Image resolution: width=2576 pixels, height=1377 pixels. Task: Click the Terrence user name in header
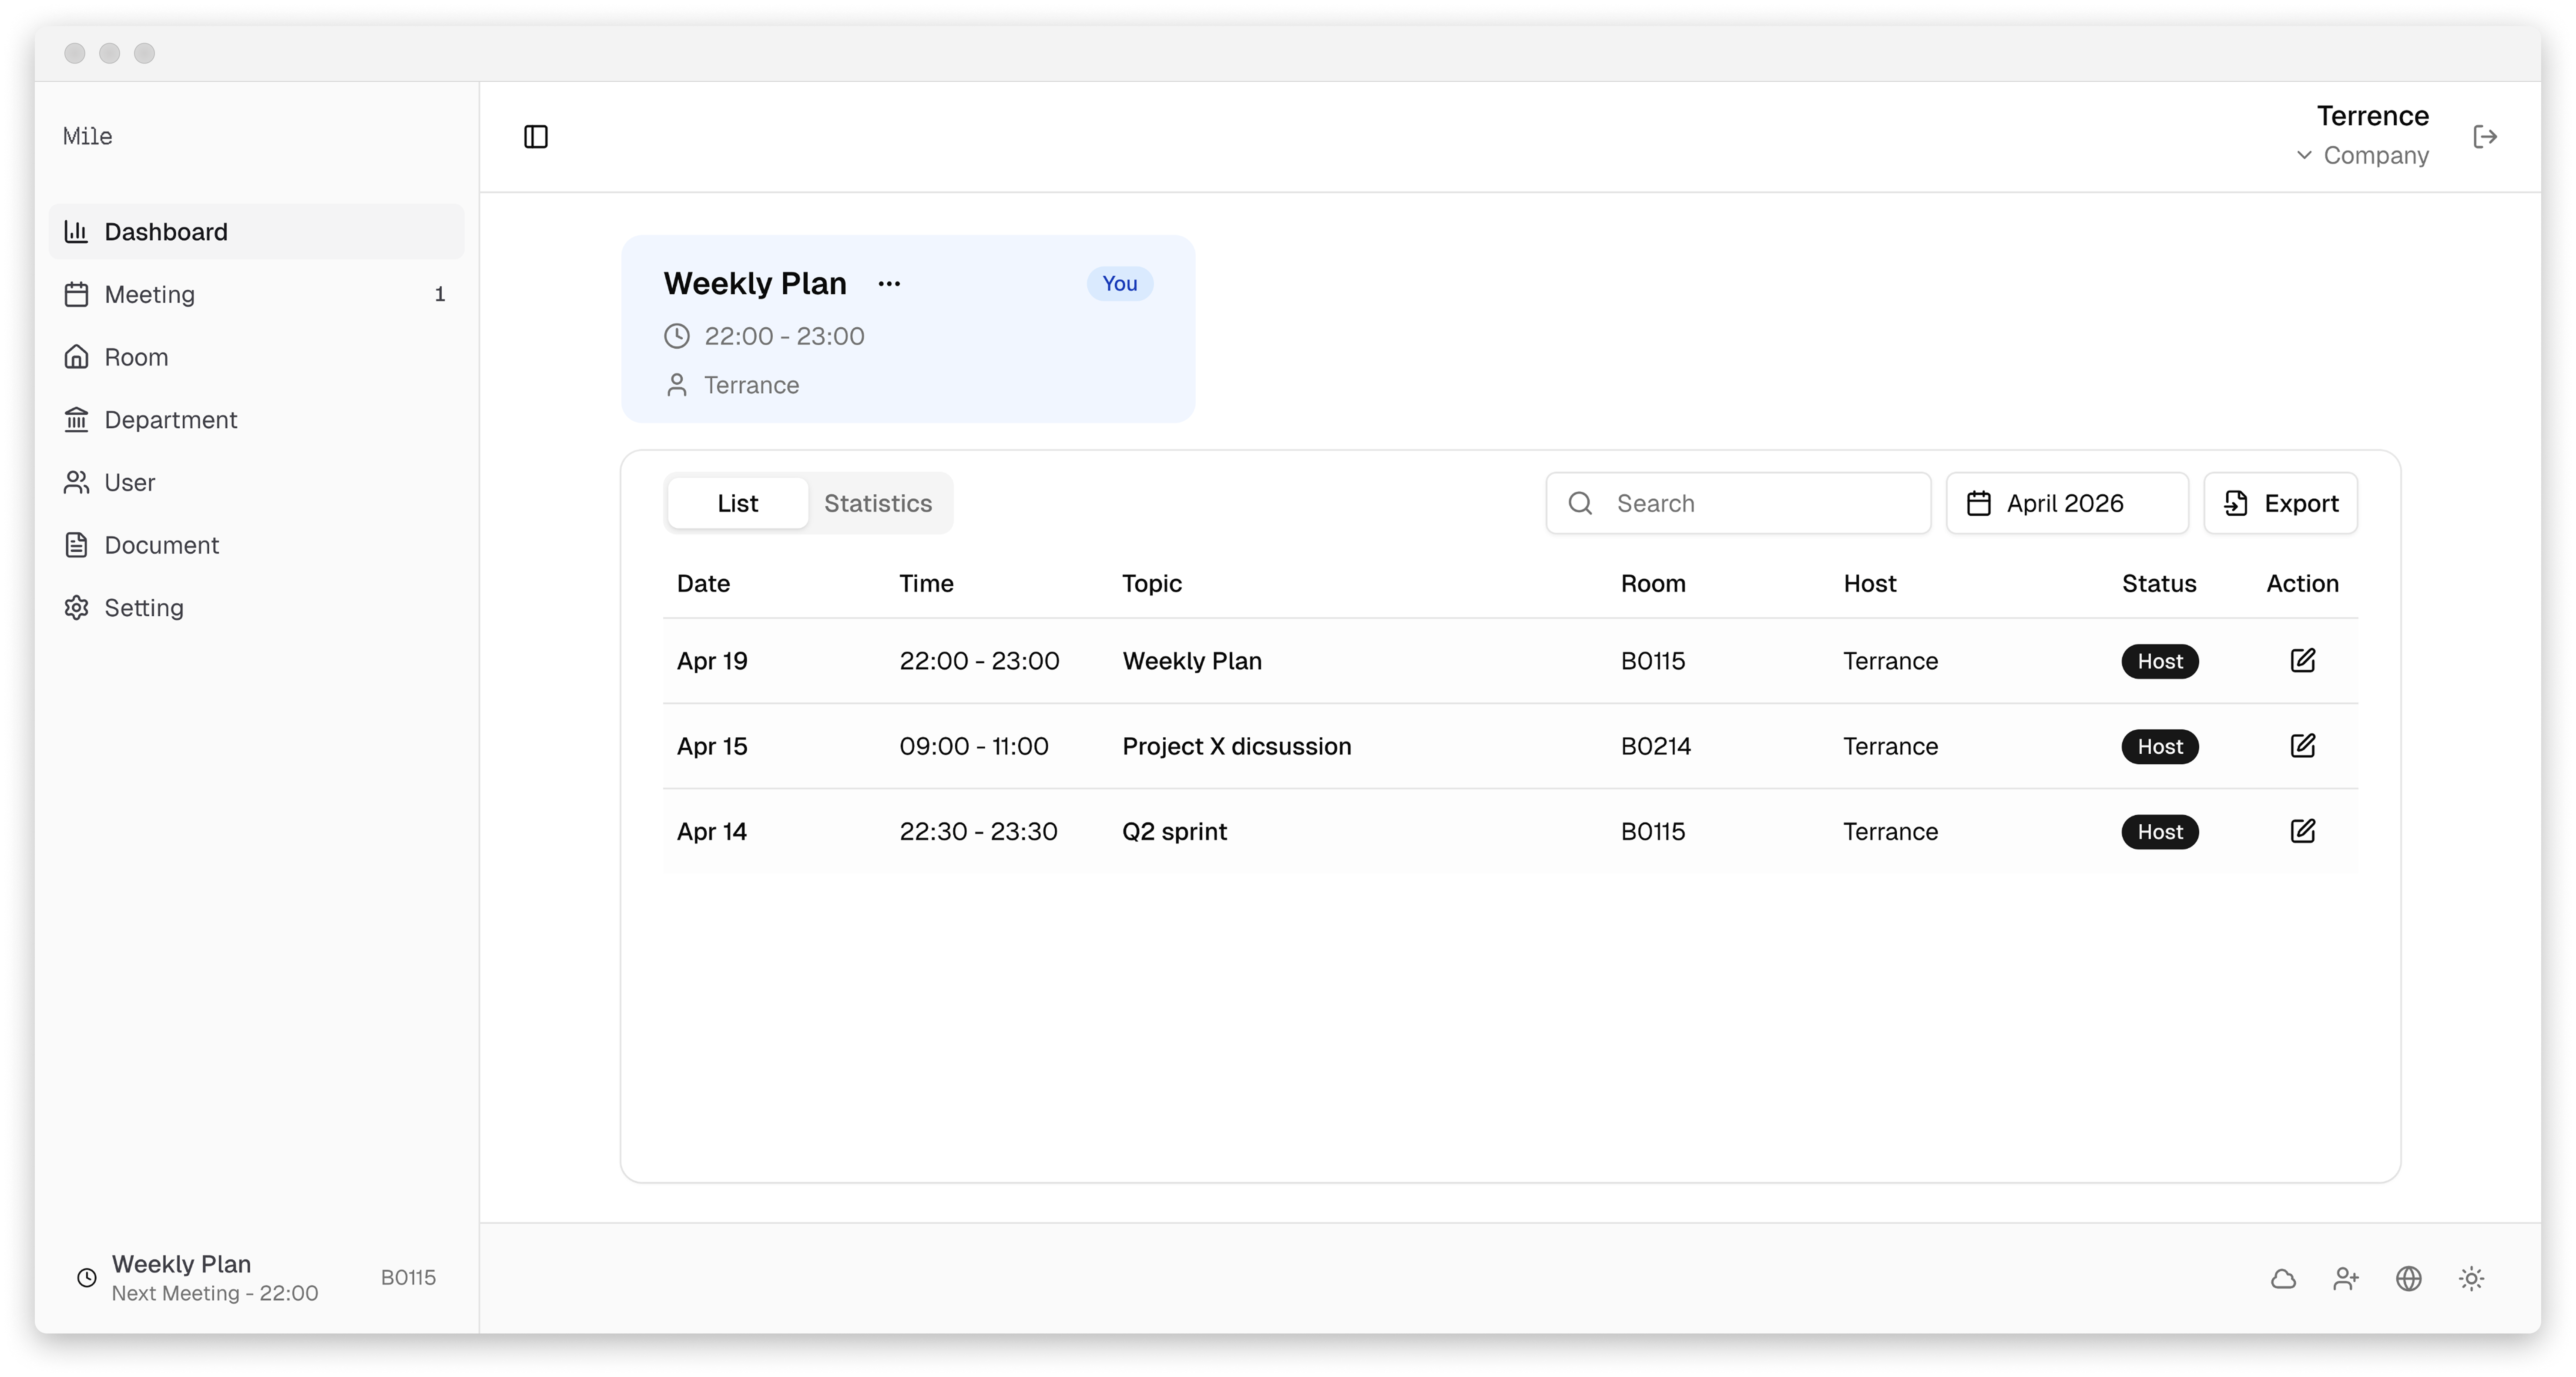[x=2372, y=116]
